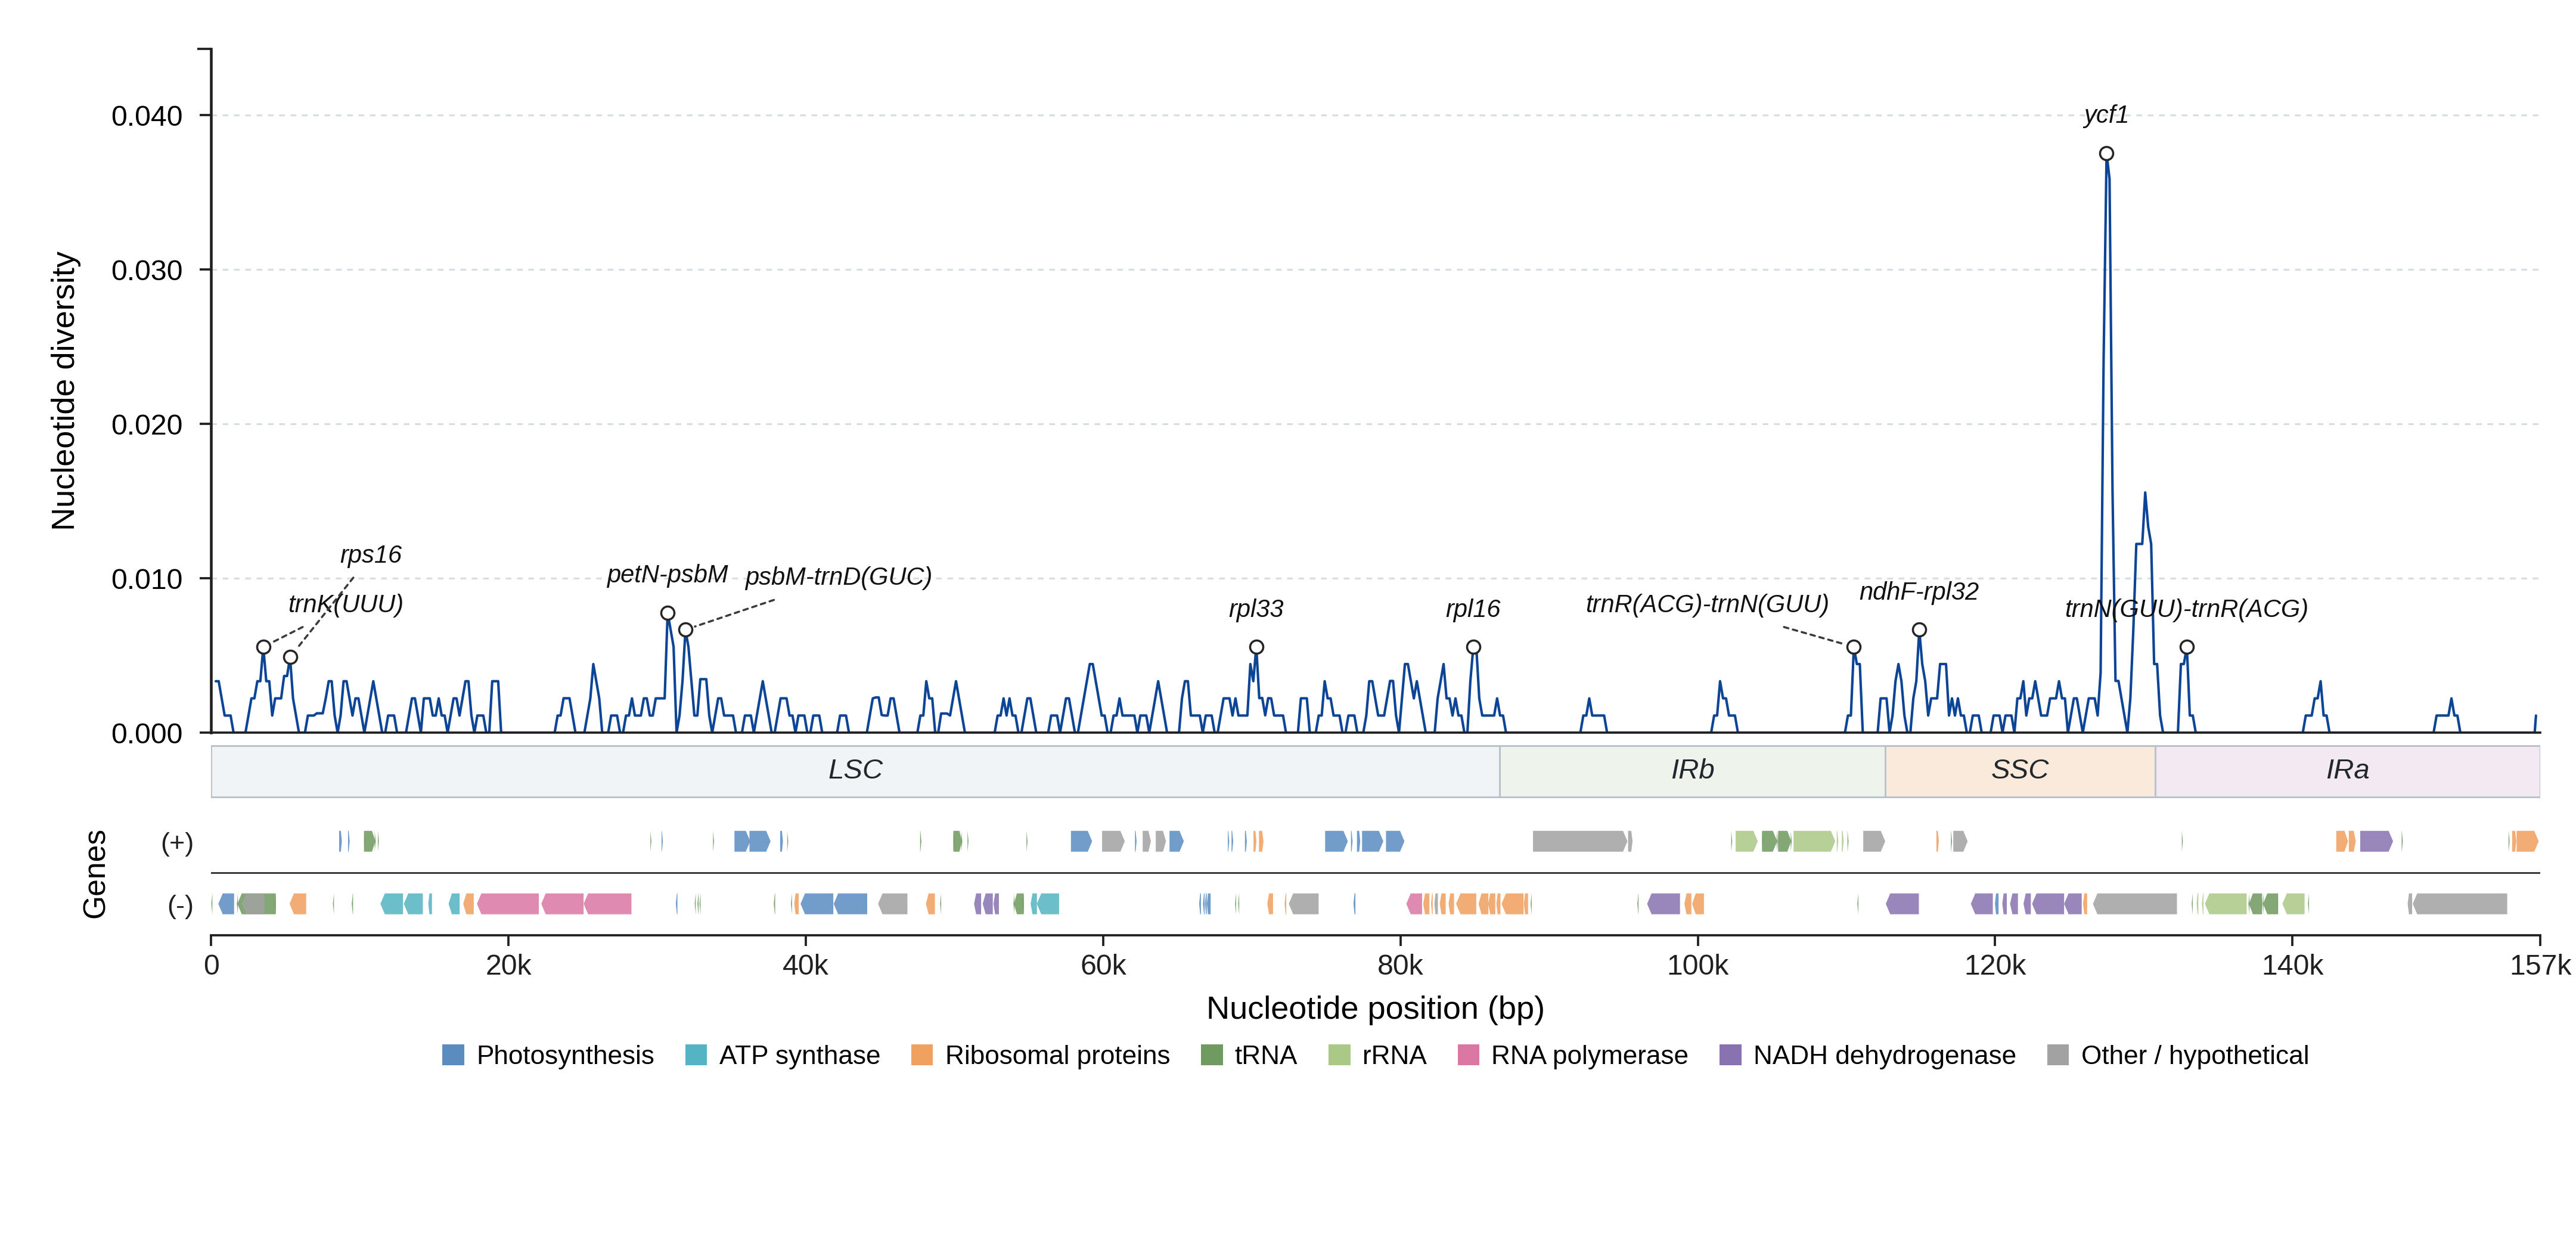This screenshot has width=2576, height=1253.
Task: Click the 0.020 y-axis tick label
Action: click(x=147, y=425)
